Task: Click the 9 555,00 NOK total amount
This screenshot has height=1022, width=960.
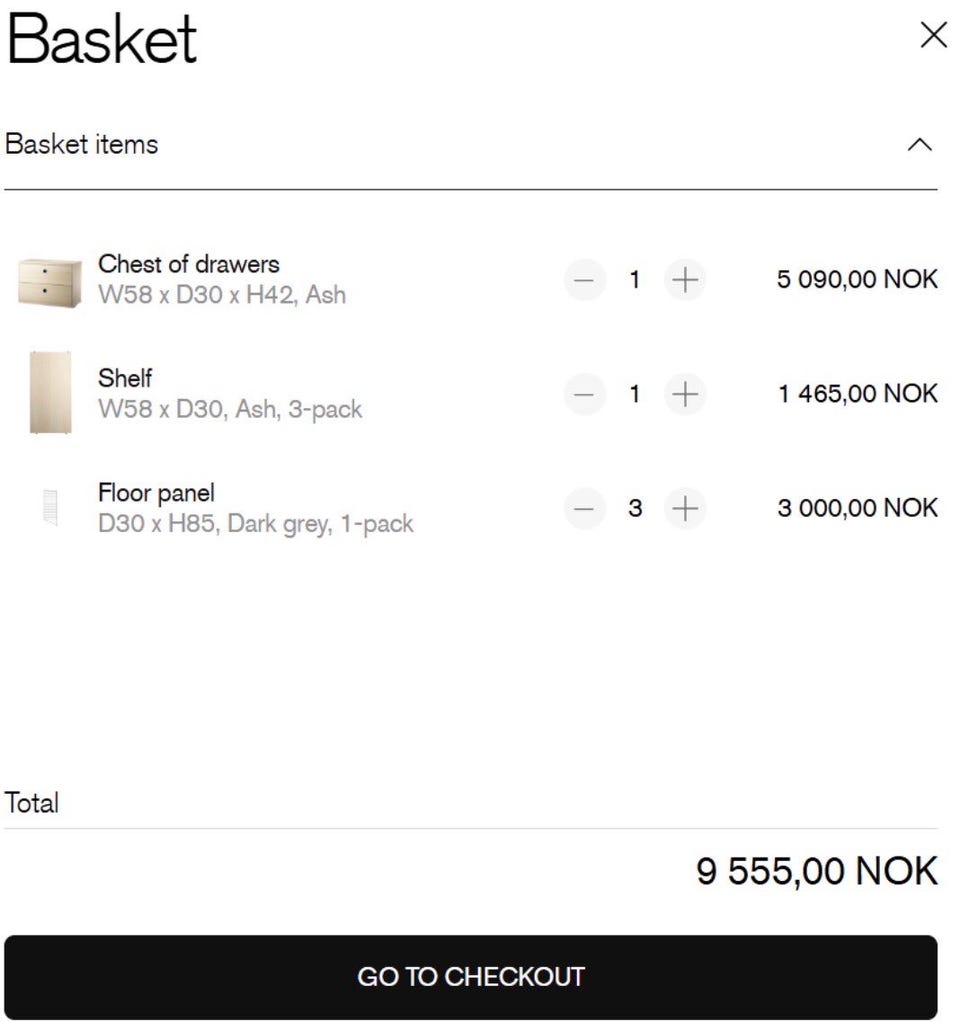Action: click(x=817, y=871)
